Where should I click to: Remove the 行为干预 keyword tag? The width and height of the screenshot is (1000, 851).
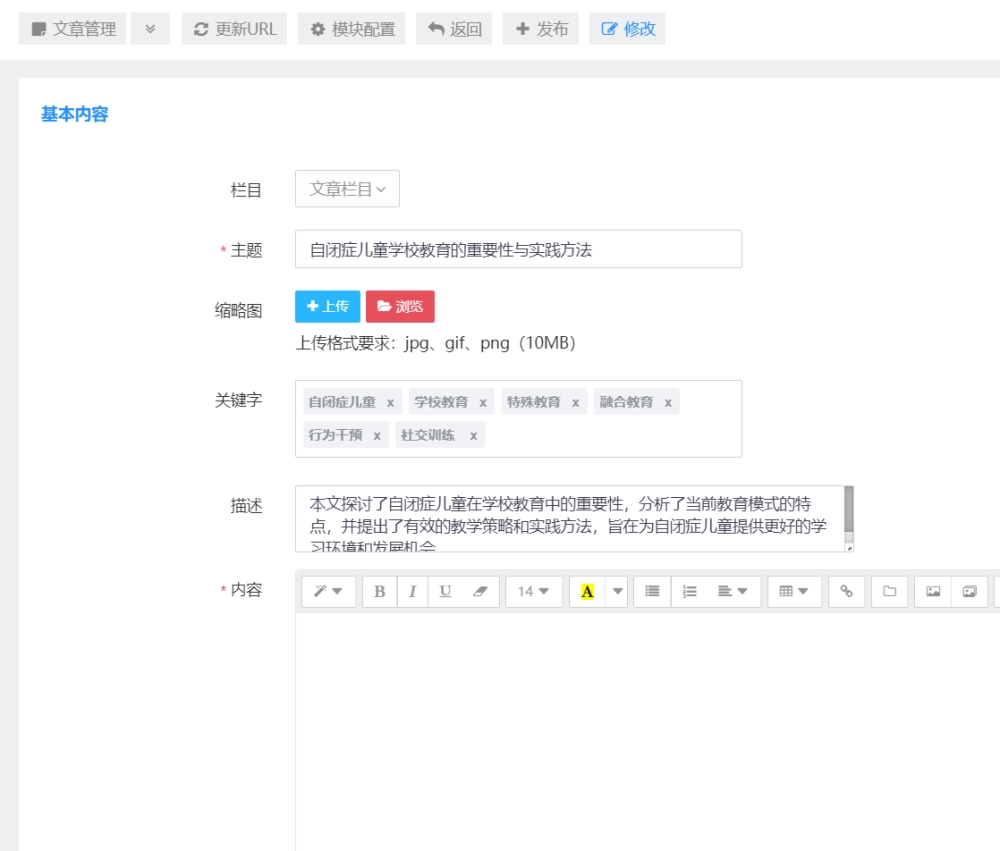377,436
